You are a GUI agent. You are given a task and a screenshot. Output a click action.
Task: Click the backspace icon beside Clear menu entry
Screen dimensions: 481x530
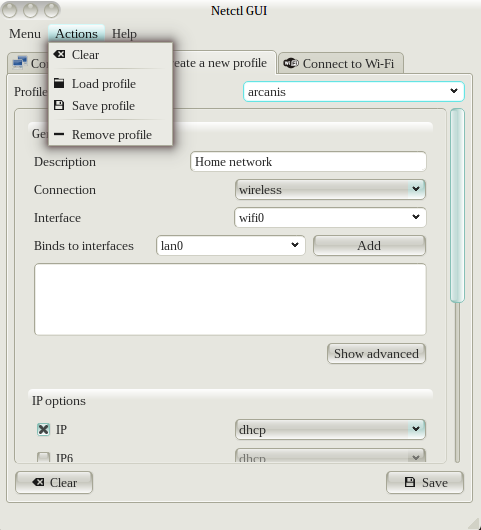click(59, 54)
